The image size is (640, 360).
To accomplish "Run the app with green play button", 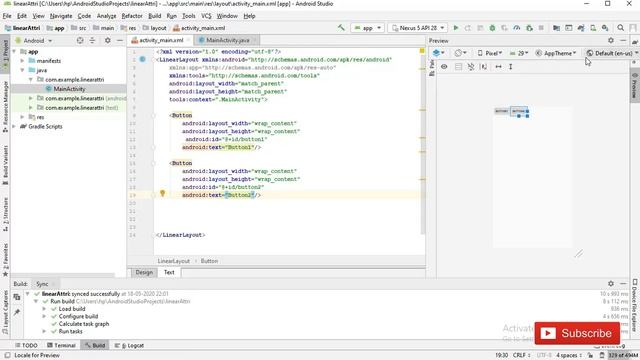I will [456, 28].
